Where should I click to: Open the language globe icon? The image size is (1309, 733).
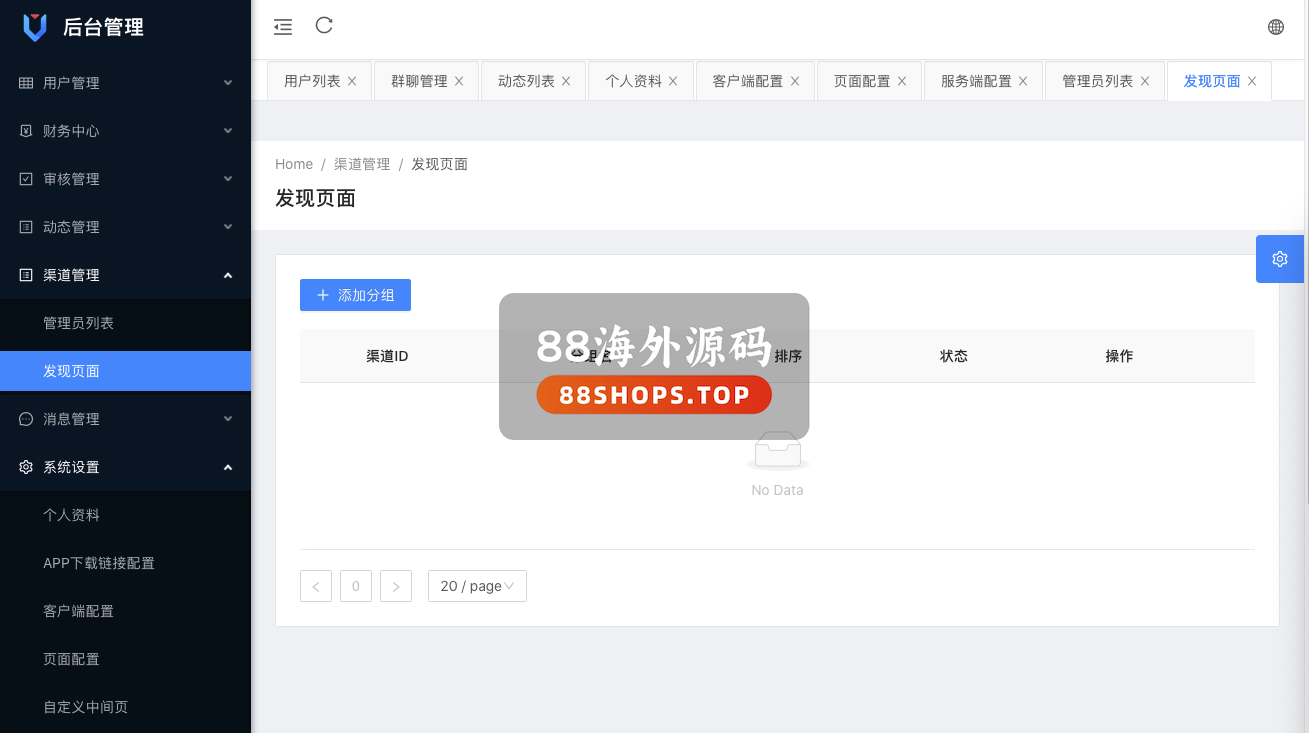pos(1276,28)
